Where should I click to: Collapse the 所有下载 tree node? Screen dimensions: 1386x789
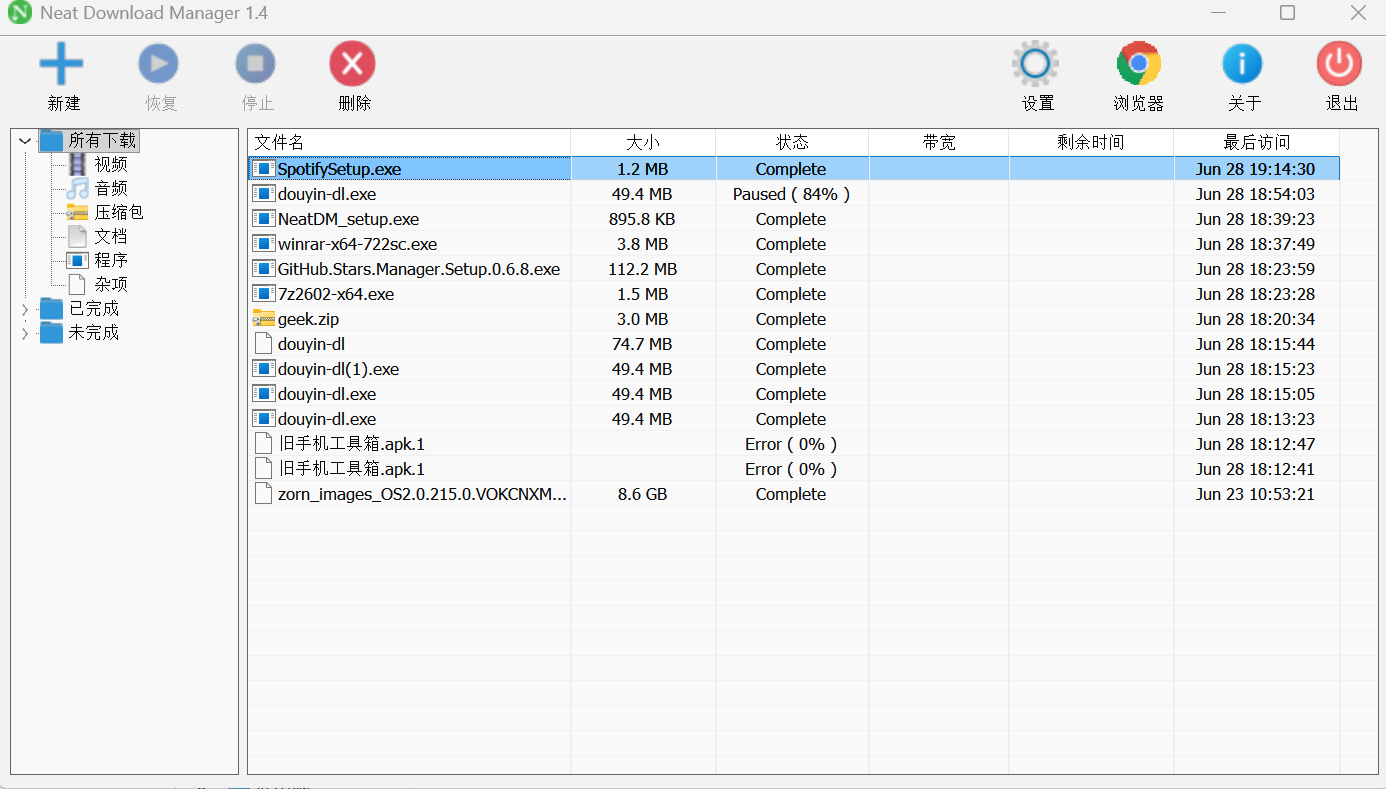tap(25, 141)
